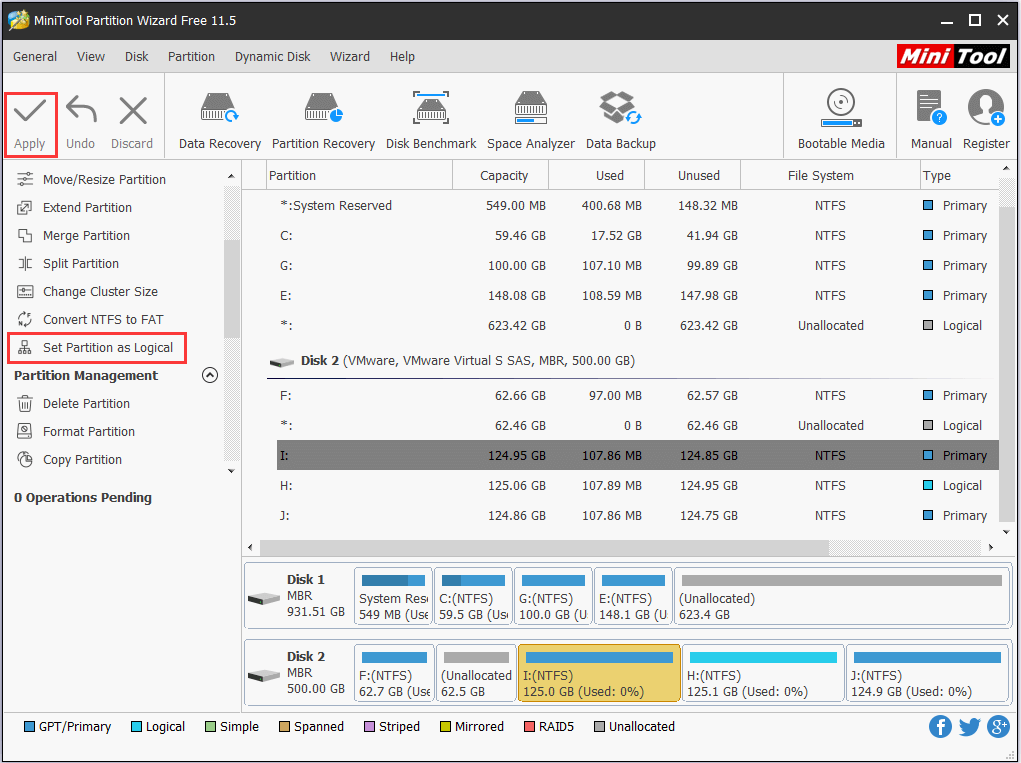Viewport: 1021px width, 763px height.
Task: Click the partition list scroll-down arrow
Action: (1006, 532)
